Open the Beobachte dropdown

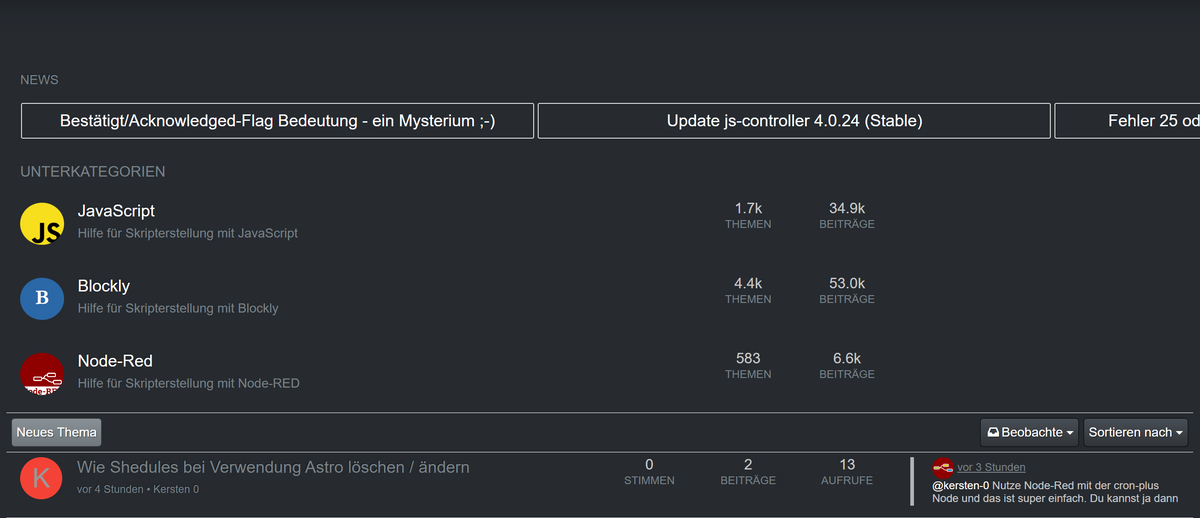click(x=1029, y=432)
